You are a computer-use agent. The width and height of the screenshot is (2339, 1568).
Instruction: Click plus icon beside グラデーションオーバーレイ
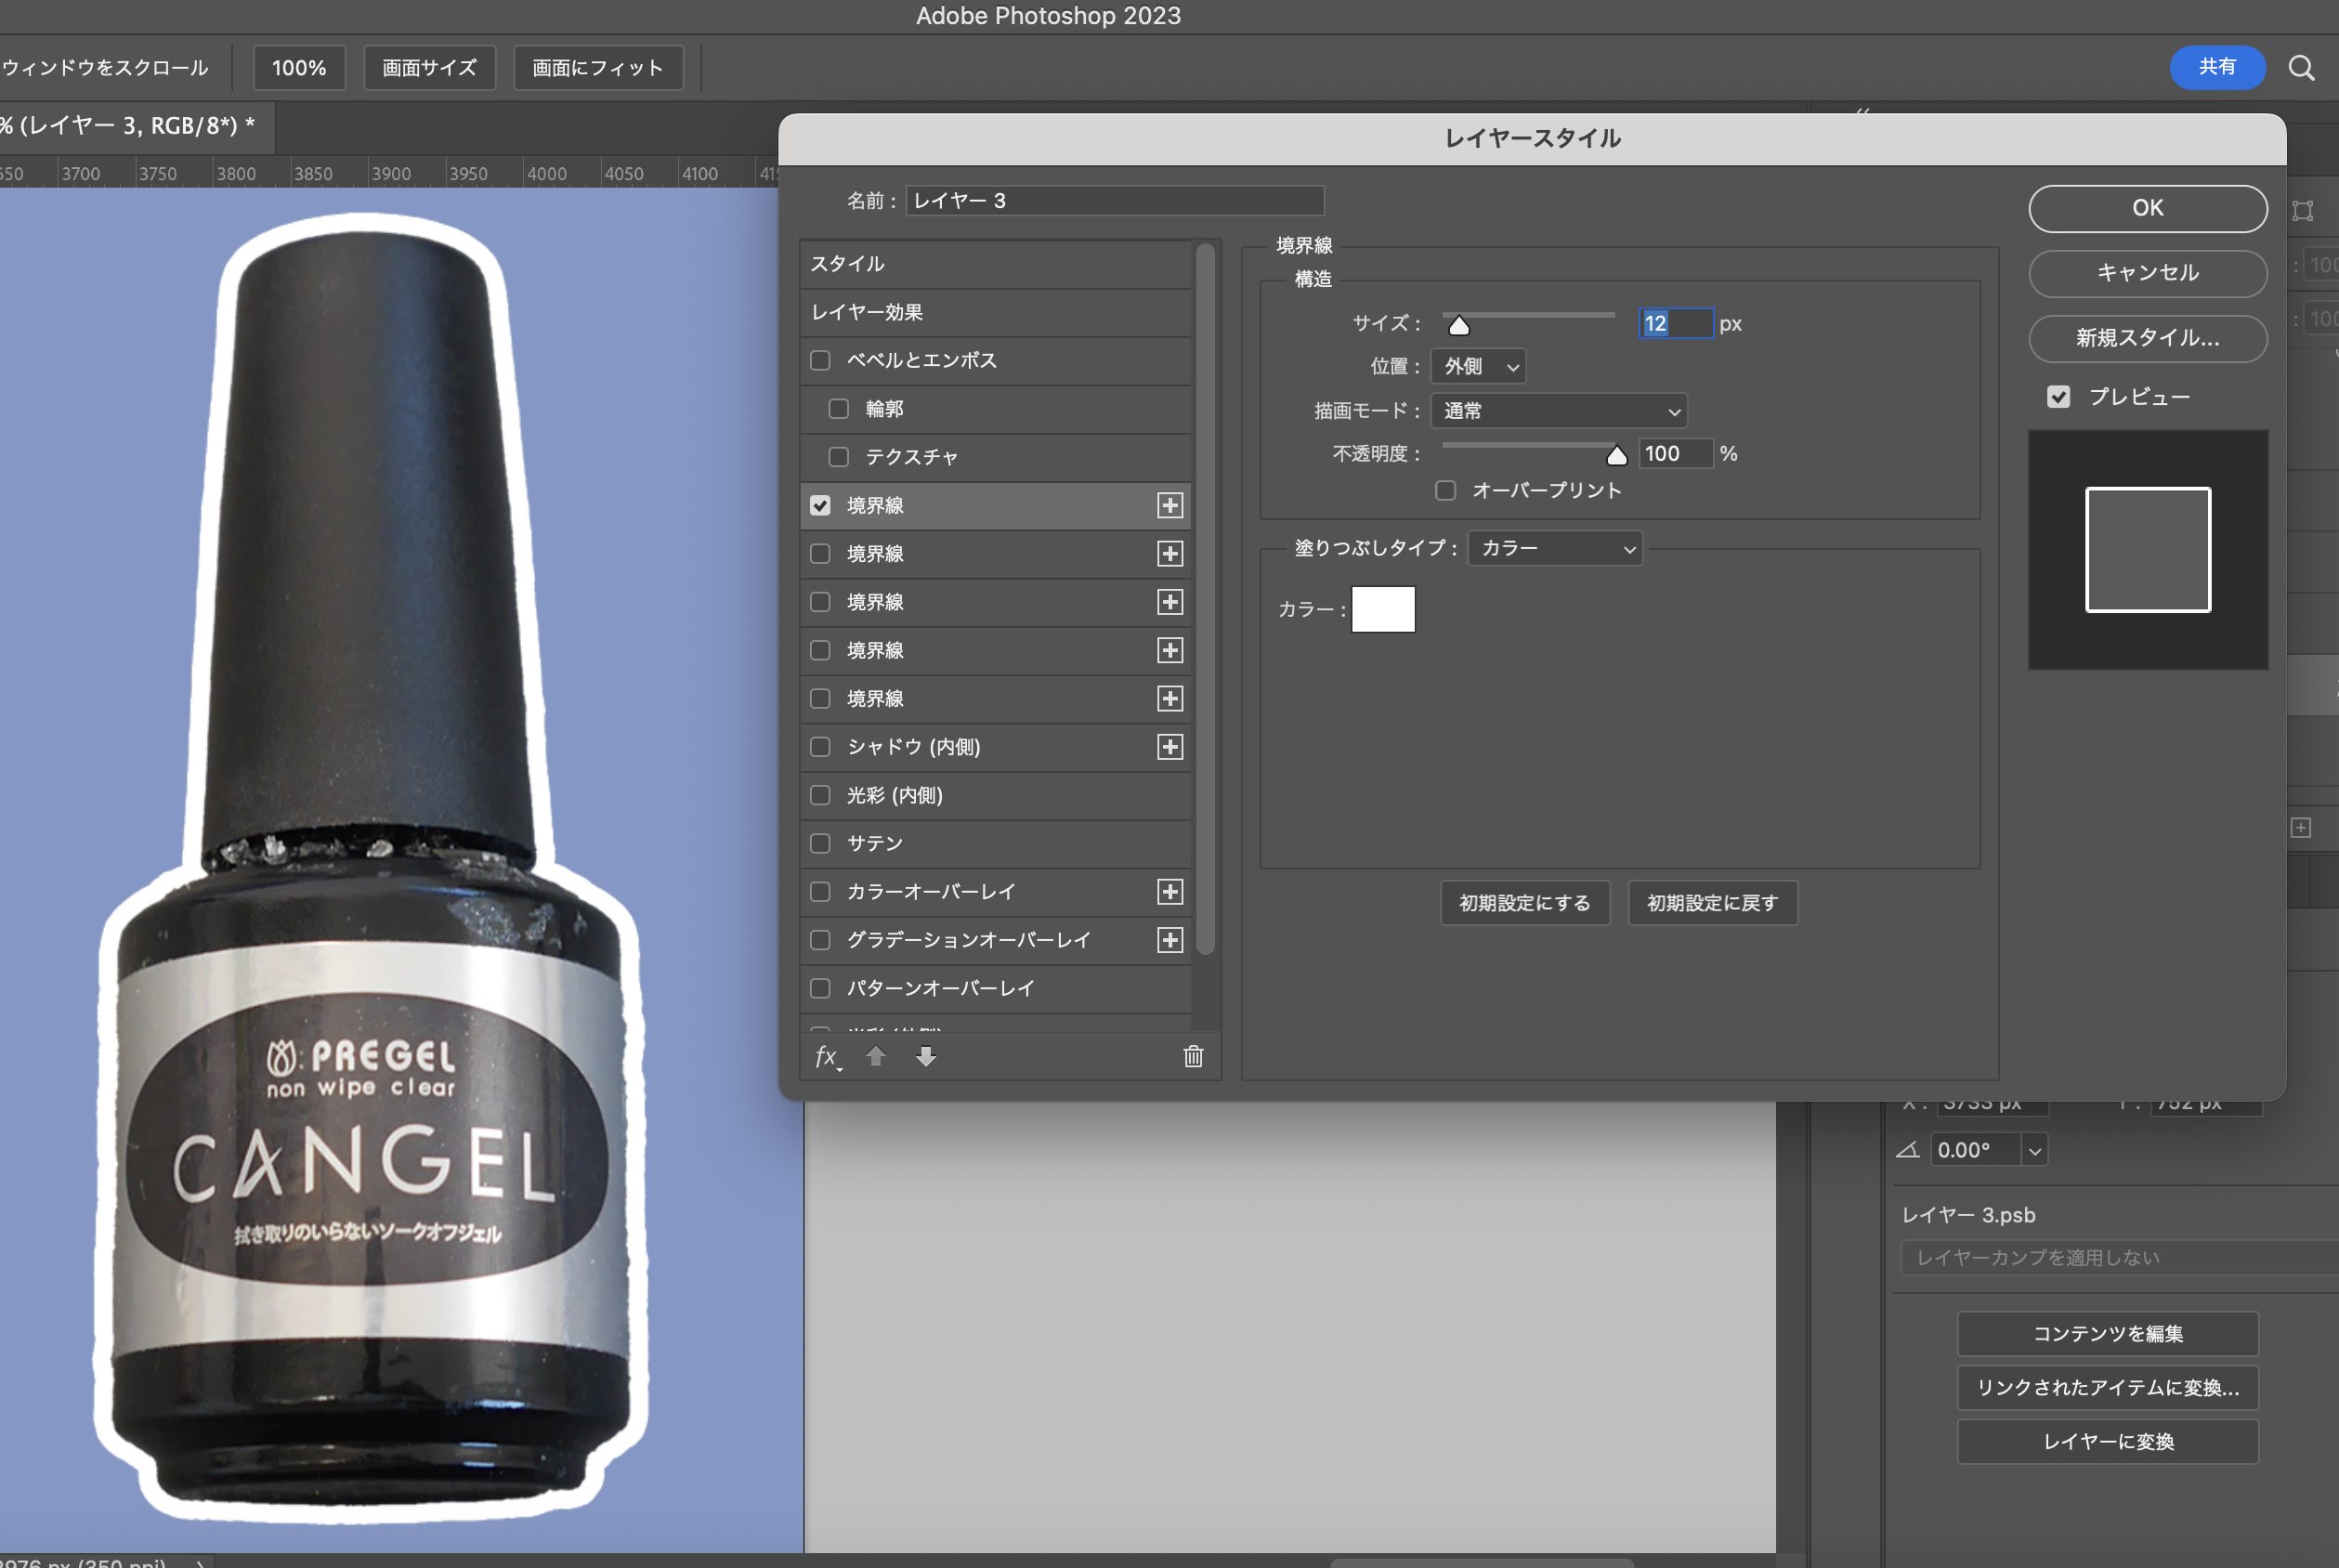click(x=1170, y=940)
